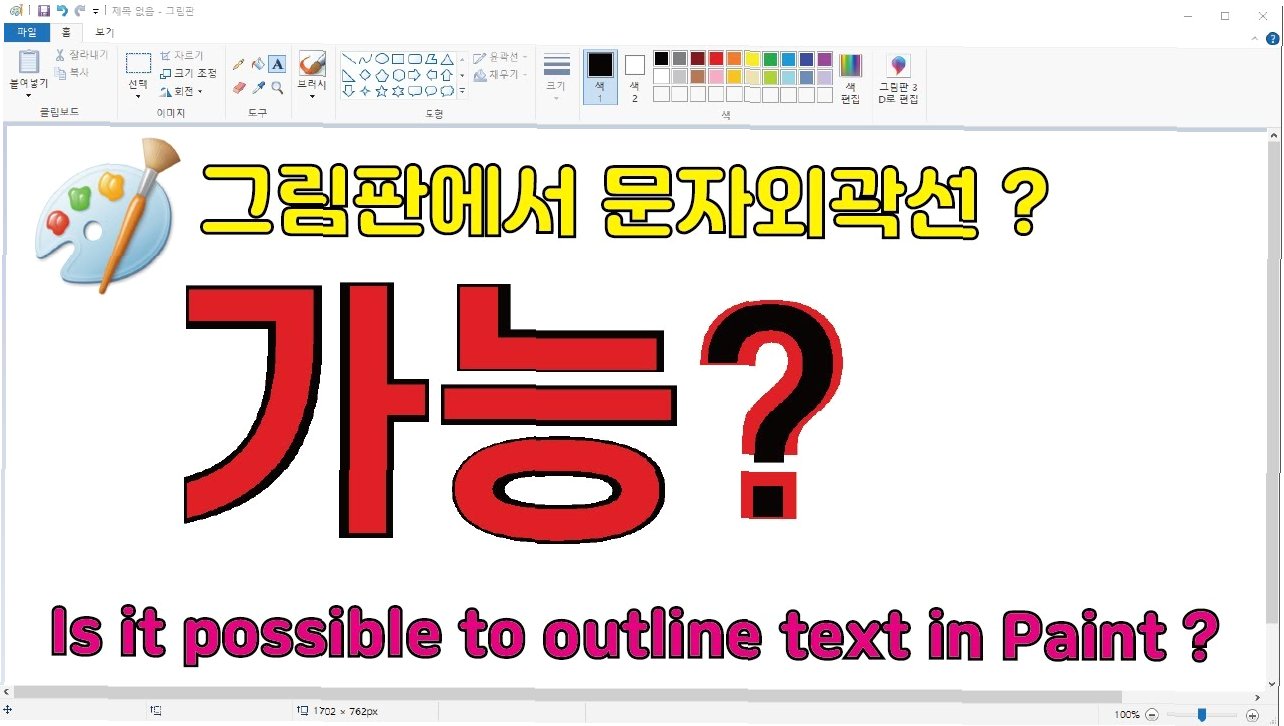Choose the Right arrow shape
The image size is (1284, 726).
pos(414,75)
